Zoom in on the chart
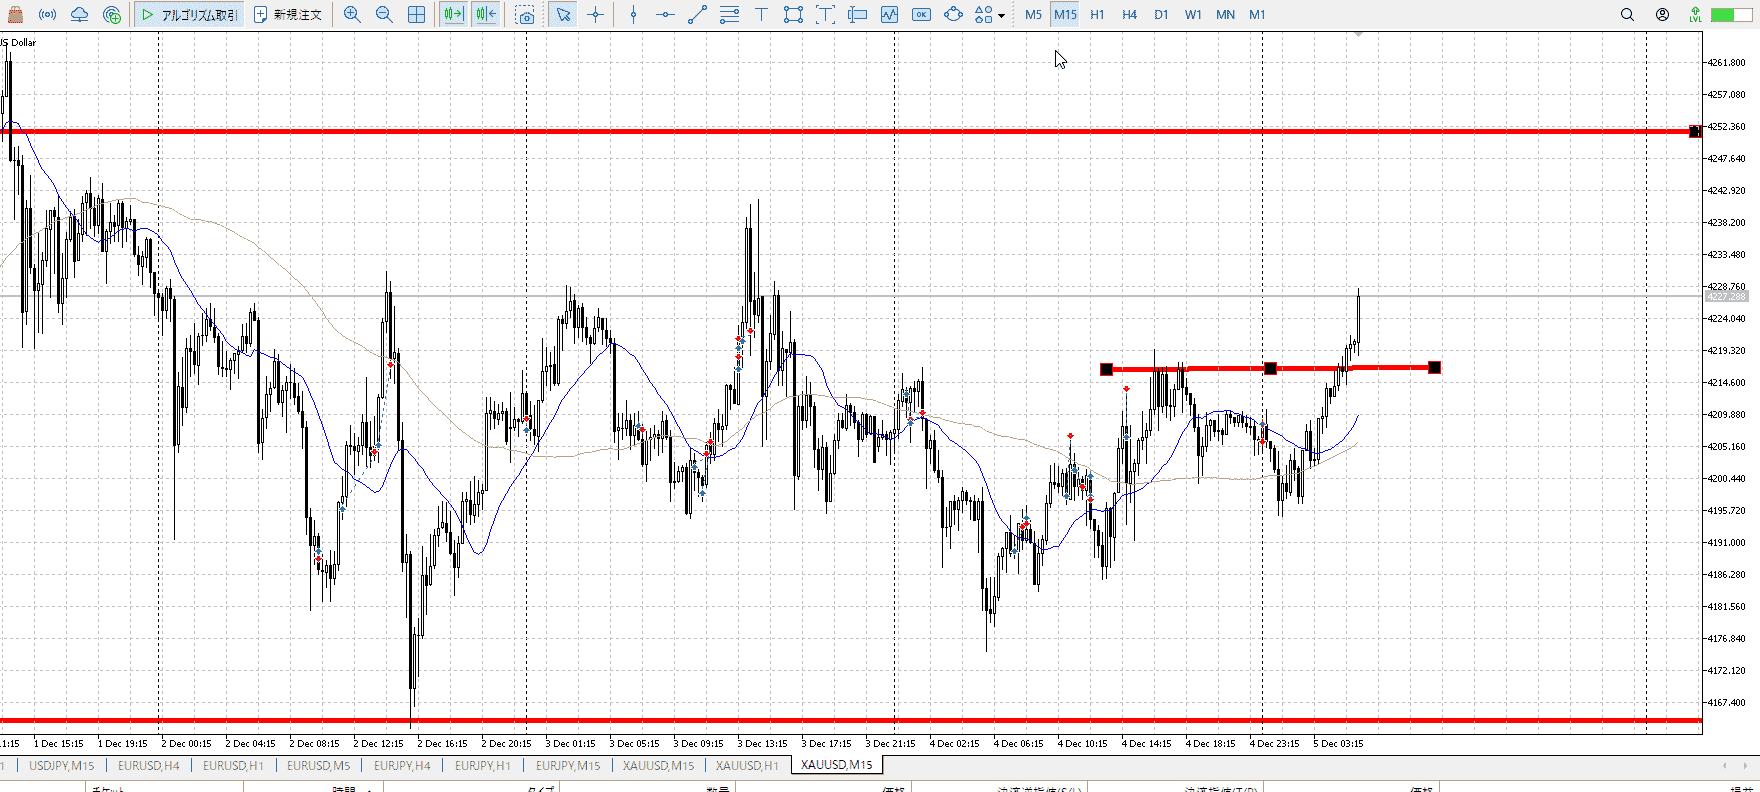The height and width of the screenshot is (792, 1760). pos(352,15)
